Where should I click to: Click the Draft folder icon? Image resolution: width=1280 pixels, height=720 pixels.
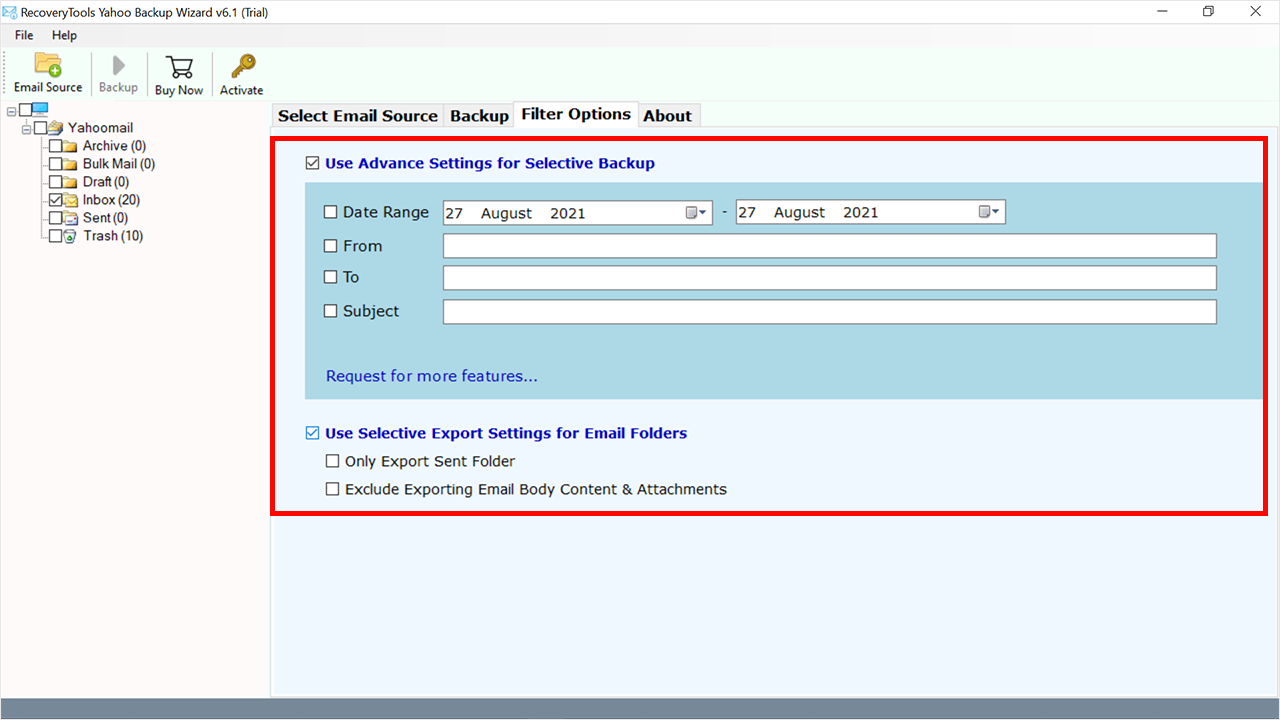click(71, 182)
